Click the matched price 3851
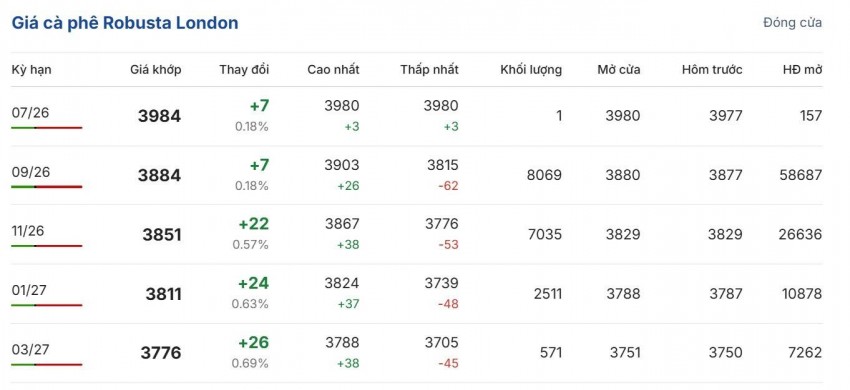The image size is (850, 390). (x=162, y=235)
